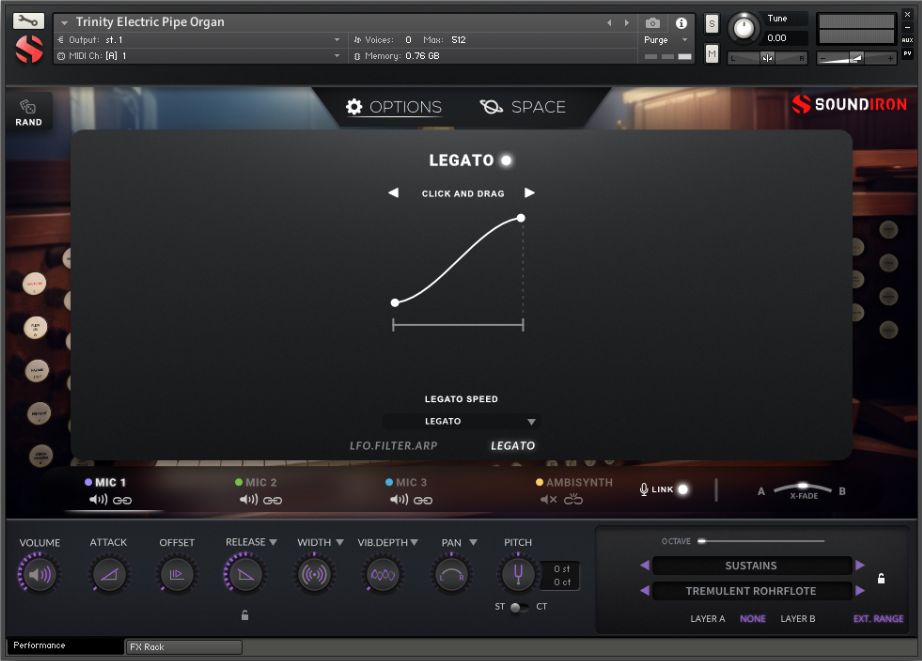Viewport: 922px width, 661px height.
Task: Toggle the Legato on/off switch
Action: [x=506, y=160]
